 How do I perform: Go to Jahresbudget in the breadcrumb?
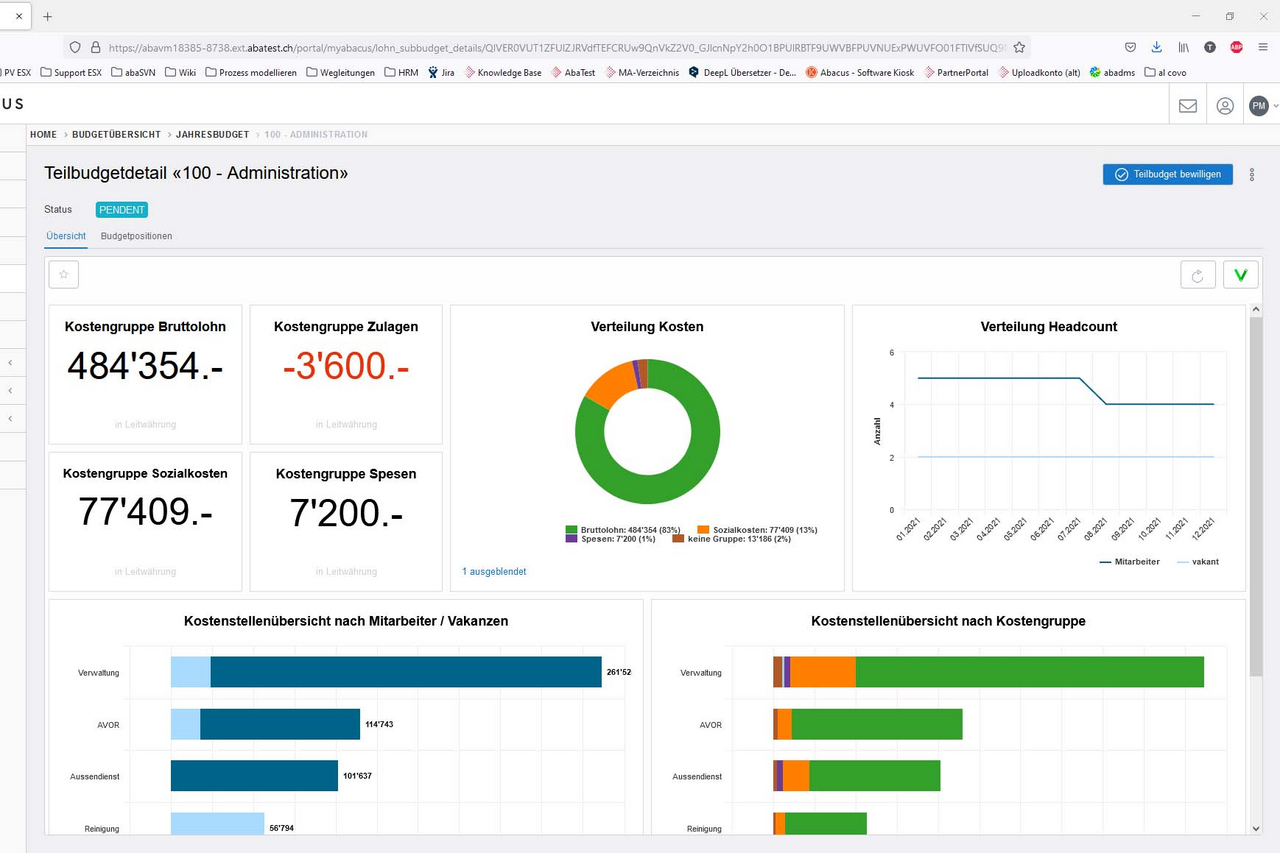tap(213, 134)
